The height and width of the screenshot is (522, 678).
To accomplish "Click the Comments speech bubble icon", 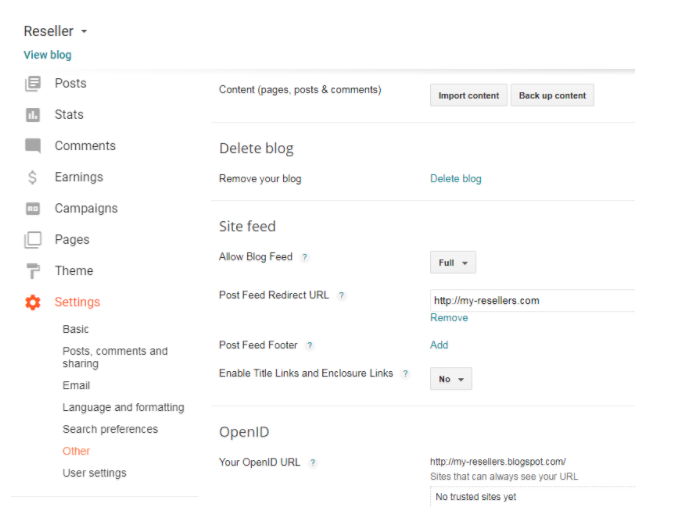I will pos(33,146).
